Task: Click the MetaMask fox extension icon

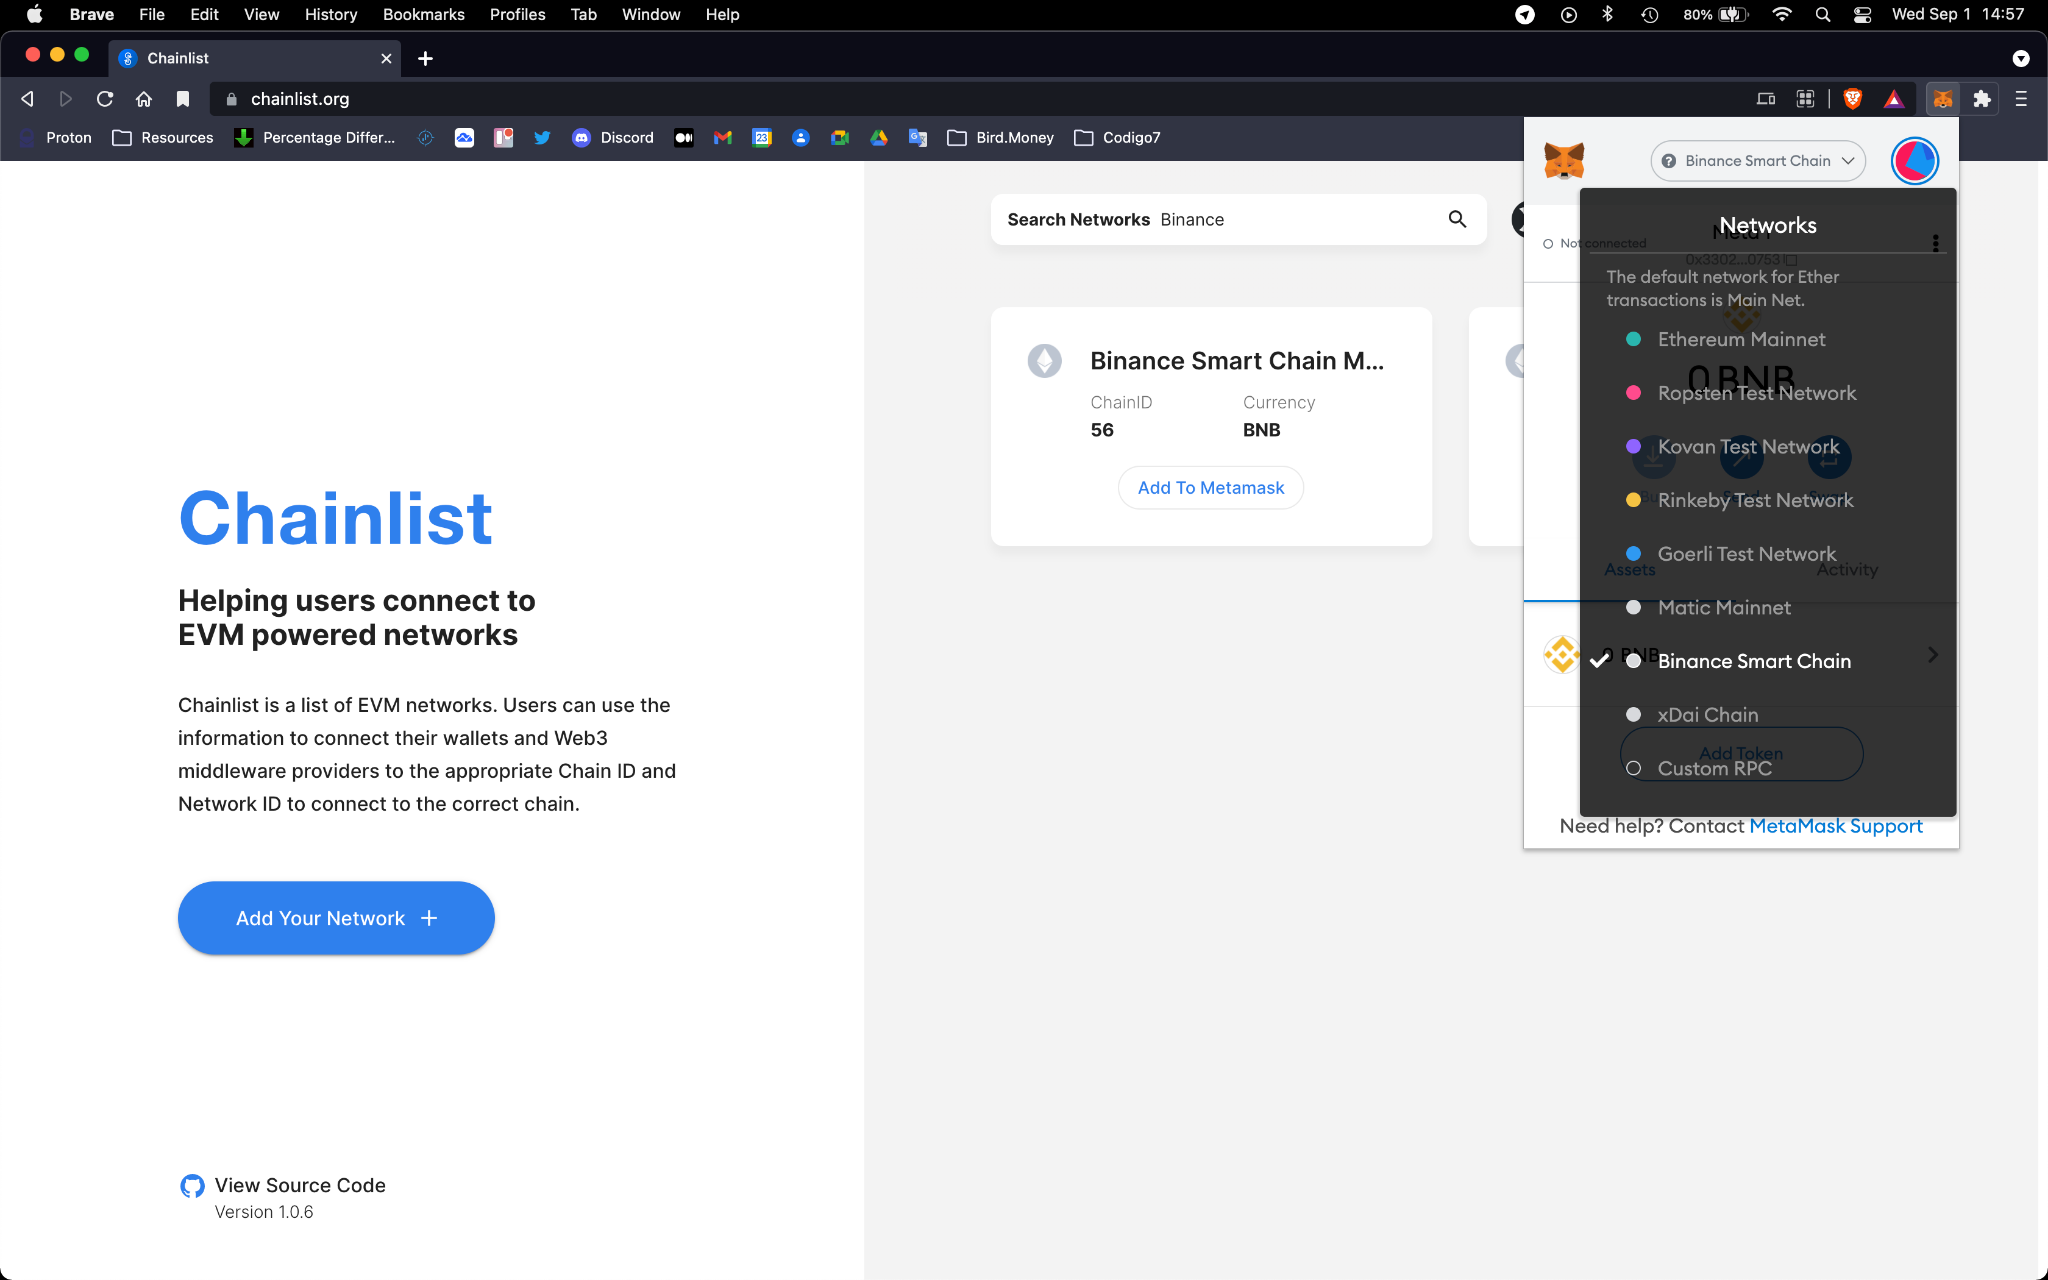Action: 1942,99
